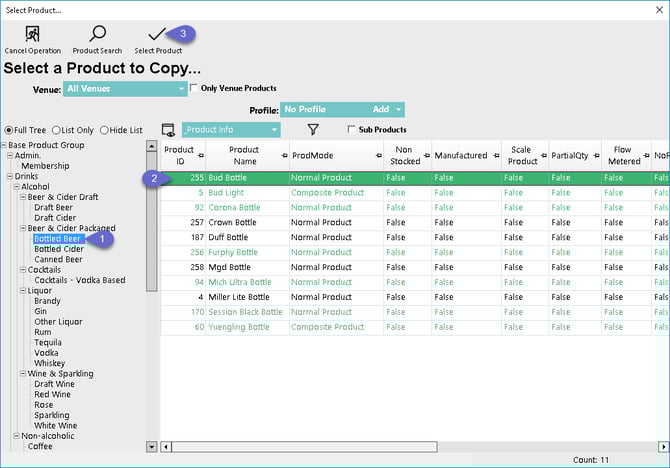The image size is (670, 468).
Task: Sort by Product Name column header
Action: 243,155
